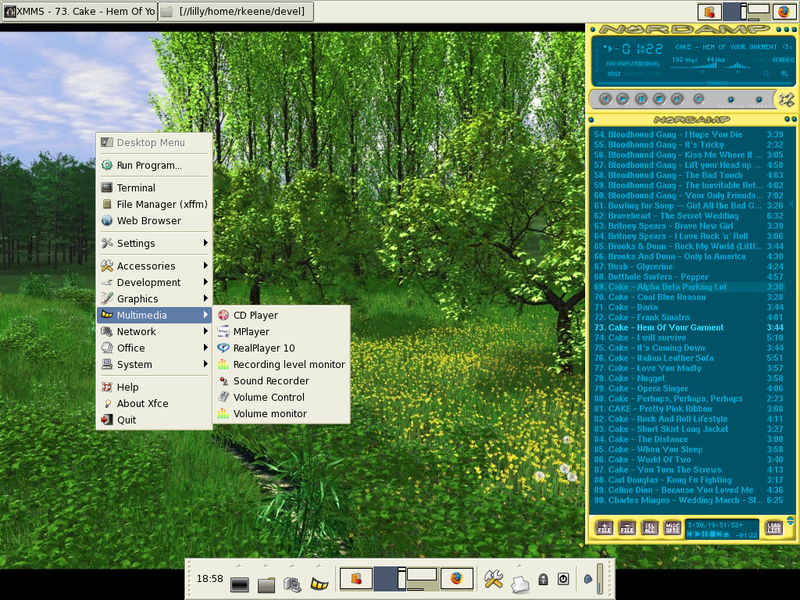Open the launcher arrow above the terminal icon
The height and width of the screenshot is (600, 800).
coord(239,566)
